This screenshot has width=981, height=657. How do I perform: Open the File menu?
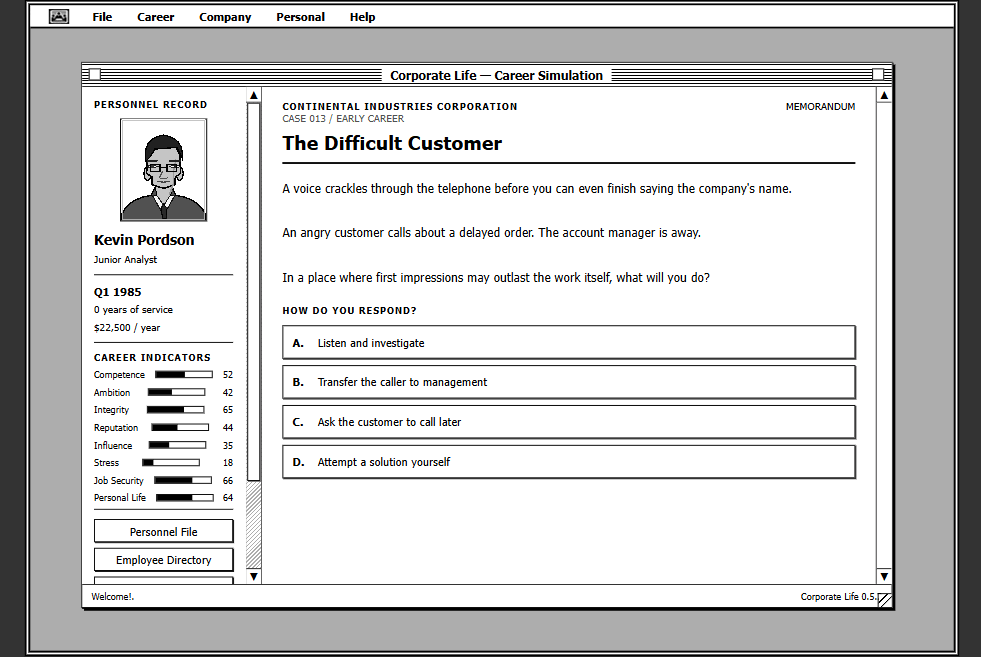point(102,17)
